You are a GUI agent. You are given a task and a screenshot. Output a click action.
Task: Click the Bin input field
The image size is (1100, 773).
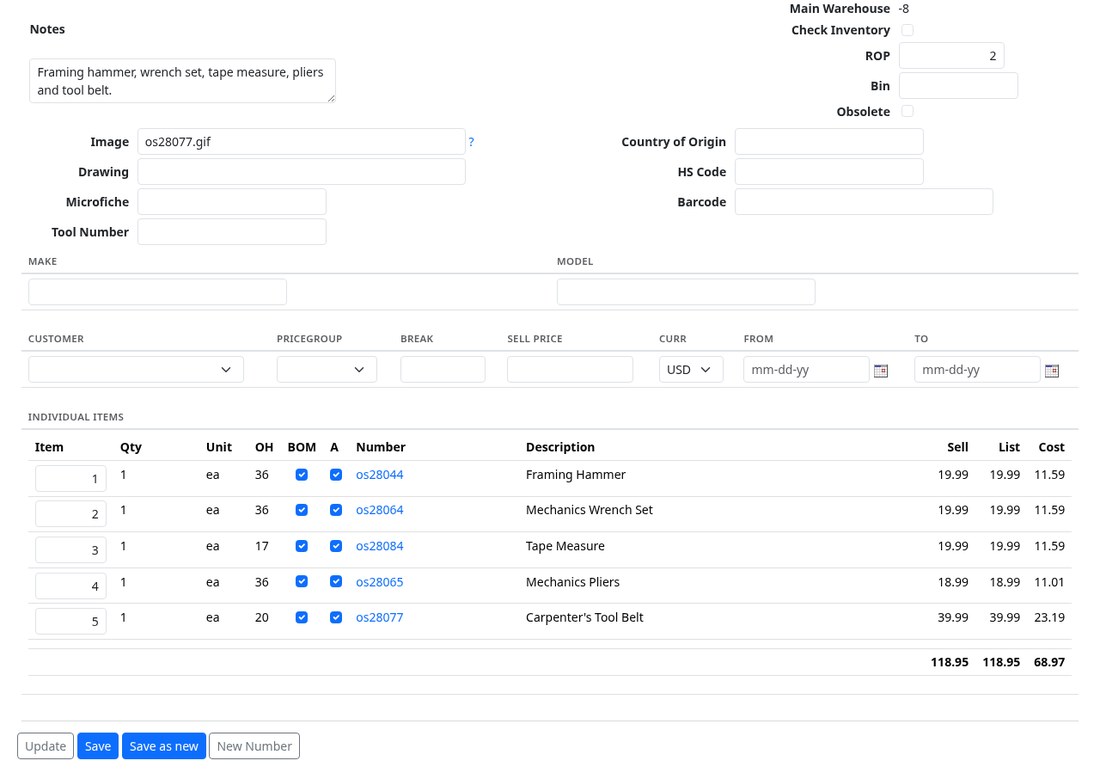(958, 86)
